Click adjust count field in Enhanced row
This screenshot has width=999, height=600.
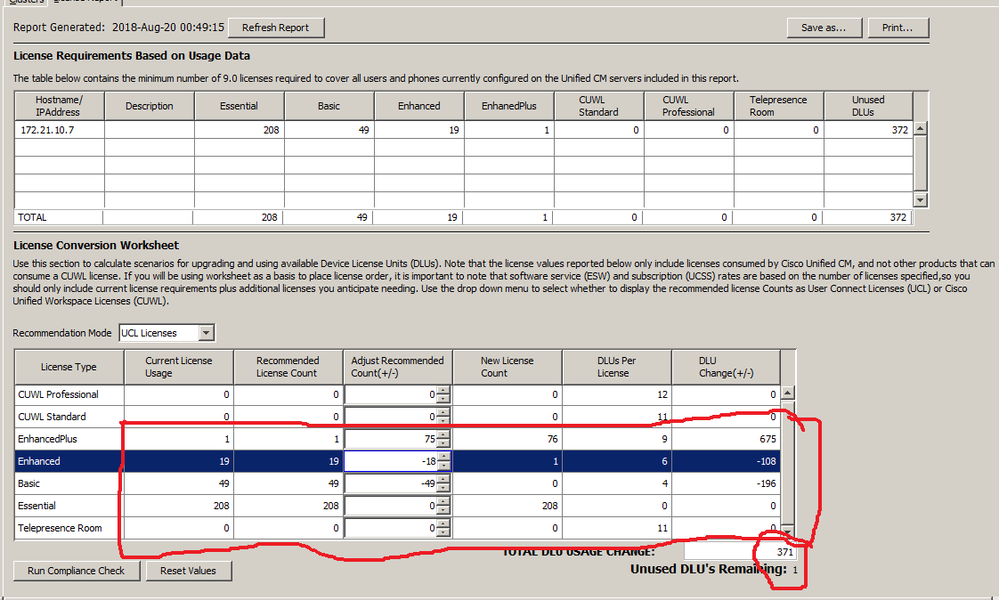pos(391,461)
